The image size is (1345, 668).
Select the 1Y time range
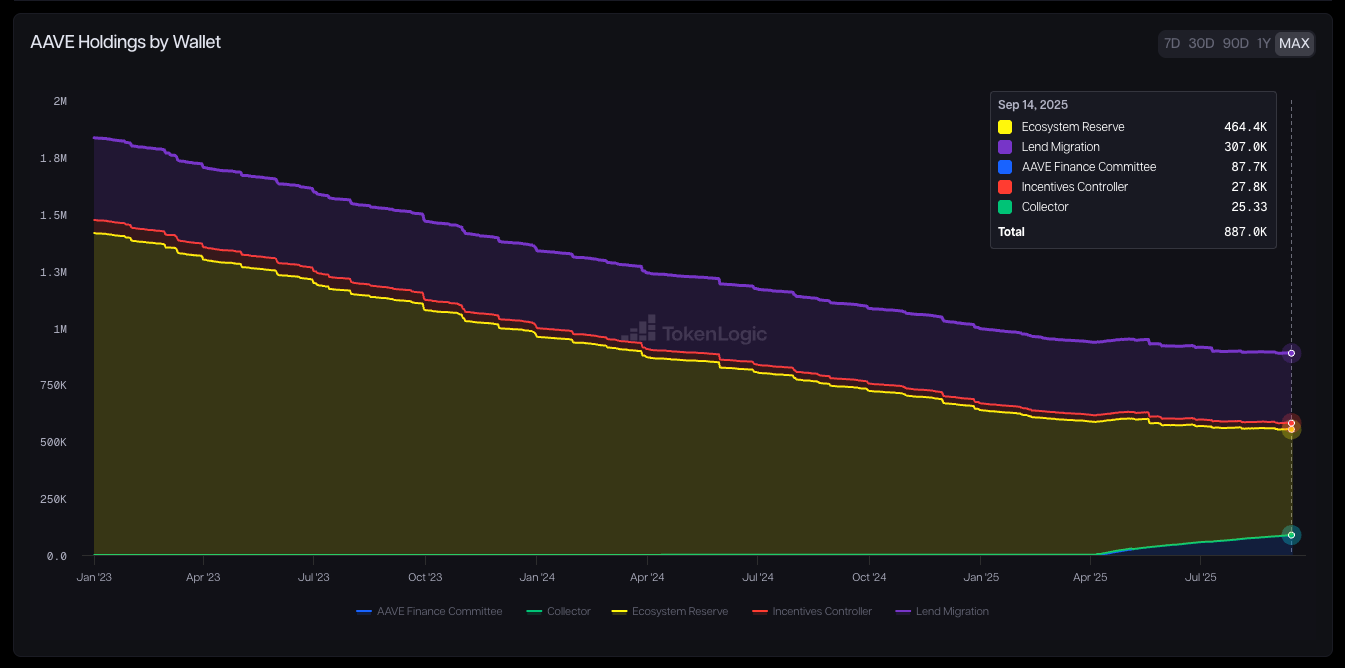pyautogui.click(x=1264, y=43)
